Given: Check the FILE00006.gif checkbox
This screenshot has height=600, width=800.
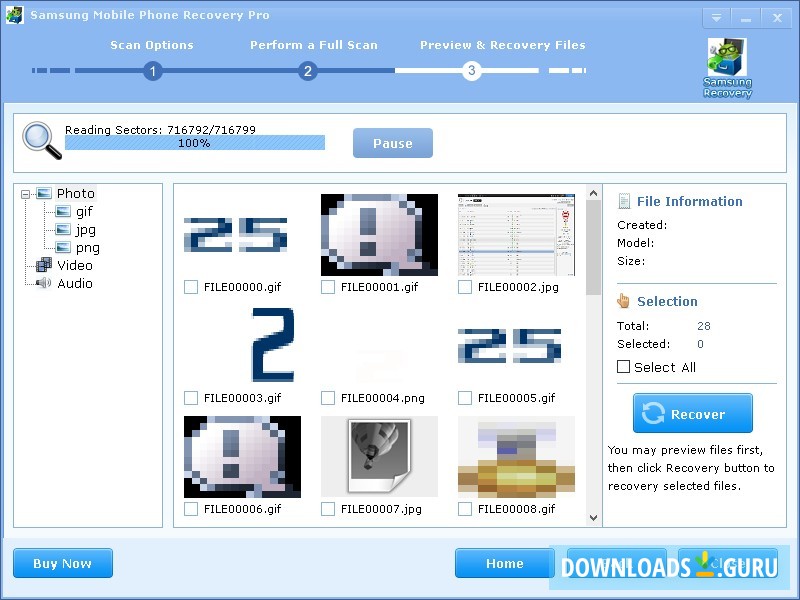Looking at the screenshot, I should (191, 509).
